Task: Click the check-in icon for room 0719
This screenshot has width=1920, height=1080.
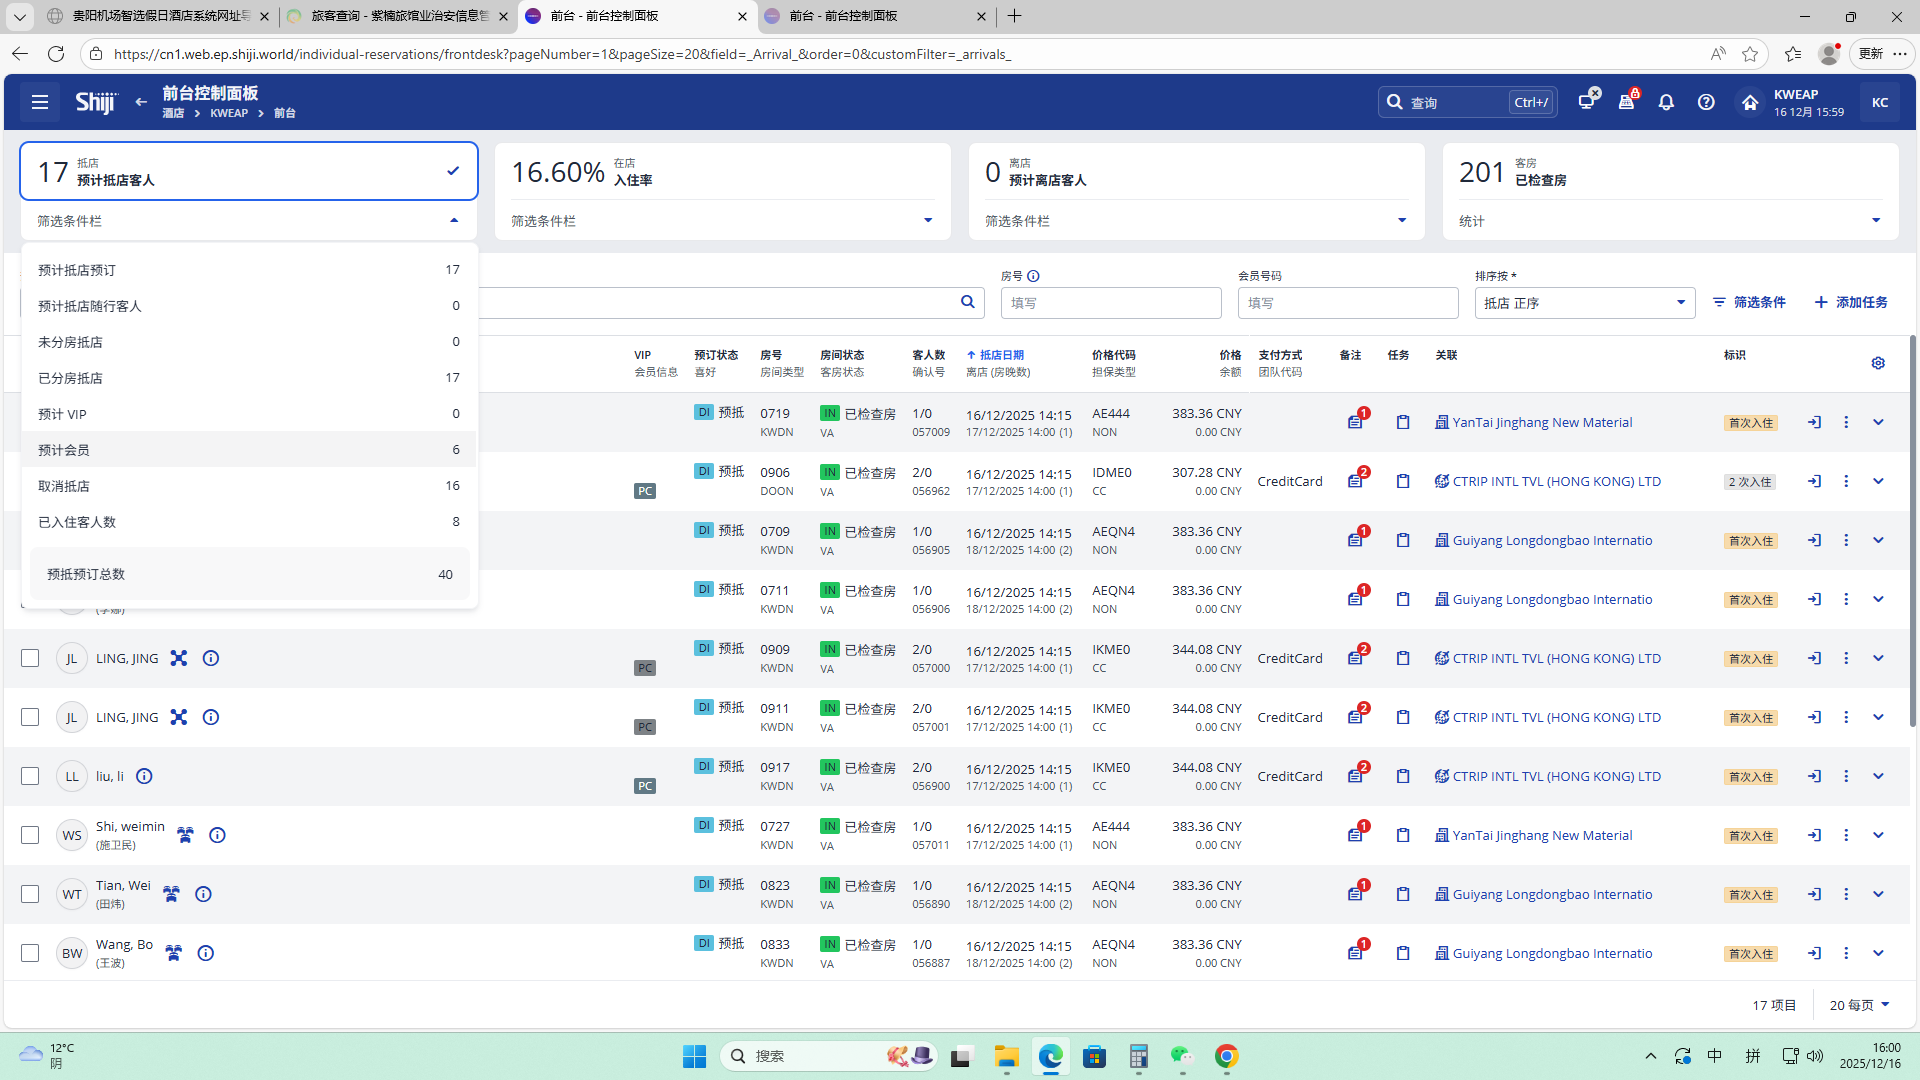Action: 1814,422
